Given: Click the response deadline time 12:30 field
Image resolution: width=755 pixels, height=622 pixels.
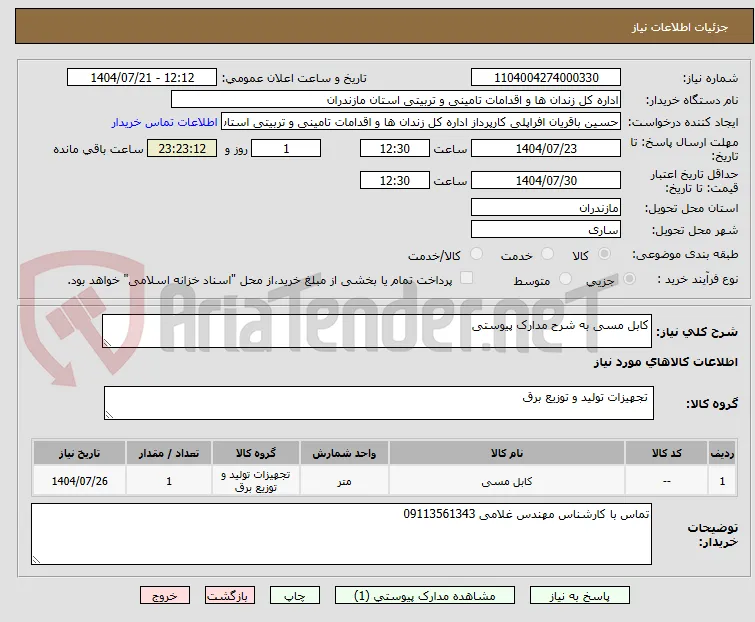Looking at the screenshot, I should pos(394,148).
